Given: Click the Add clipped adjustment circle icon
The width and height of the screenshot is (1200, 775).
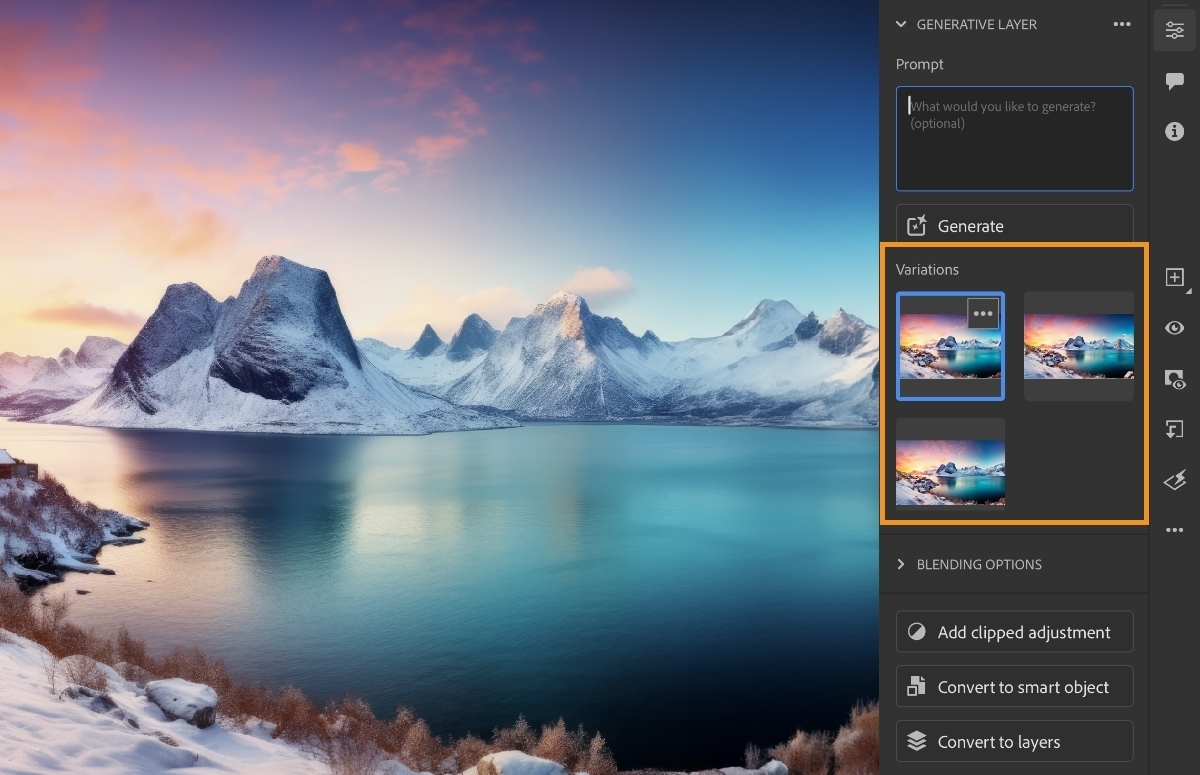Looking at the screenshot, I should click(x=915, y=631).
